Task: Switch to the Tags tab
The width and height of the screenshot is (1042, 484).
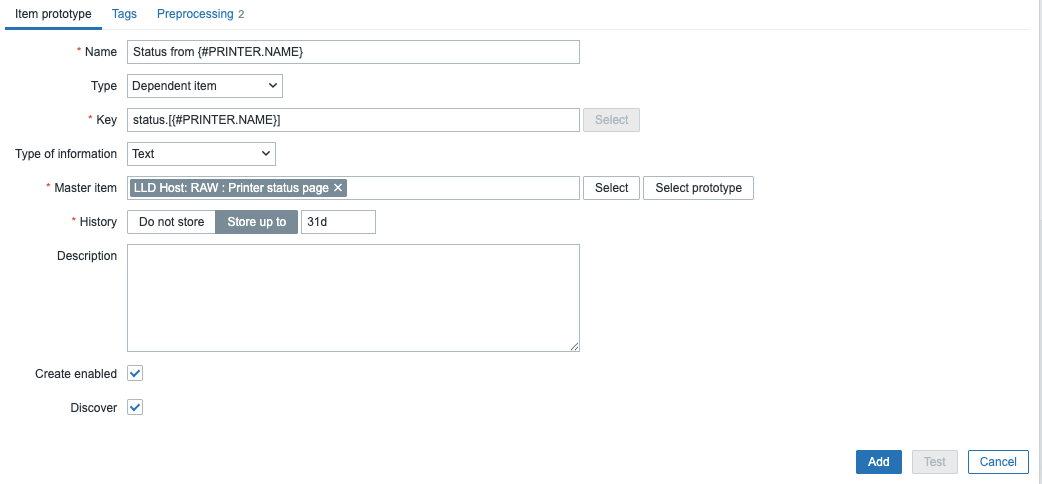Action: [x=124, y=14]
